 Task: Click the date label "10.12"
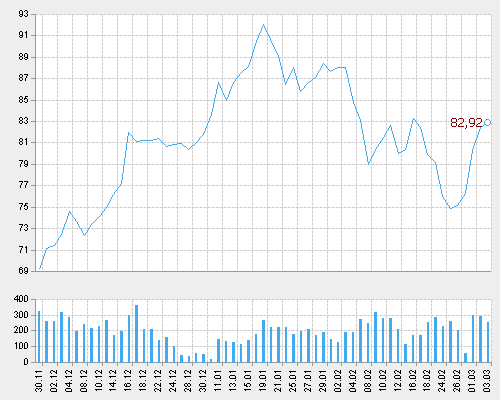pyautogui.click(x=99, y=380)
